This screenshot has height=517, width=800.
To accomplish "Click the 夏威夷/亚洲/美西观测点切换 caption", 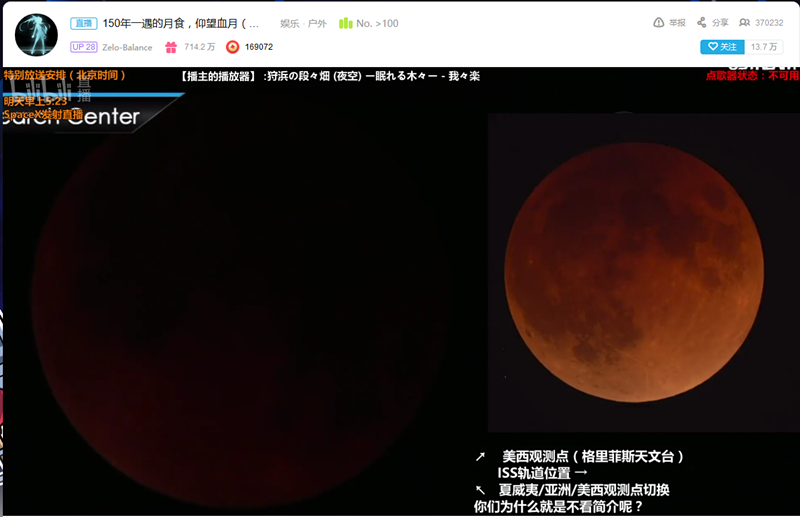I will (584, 490).
